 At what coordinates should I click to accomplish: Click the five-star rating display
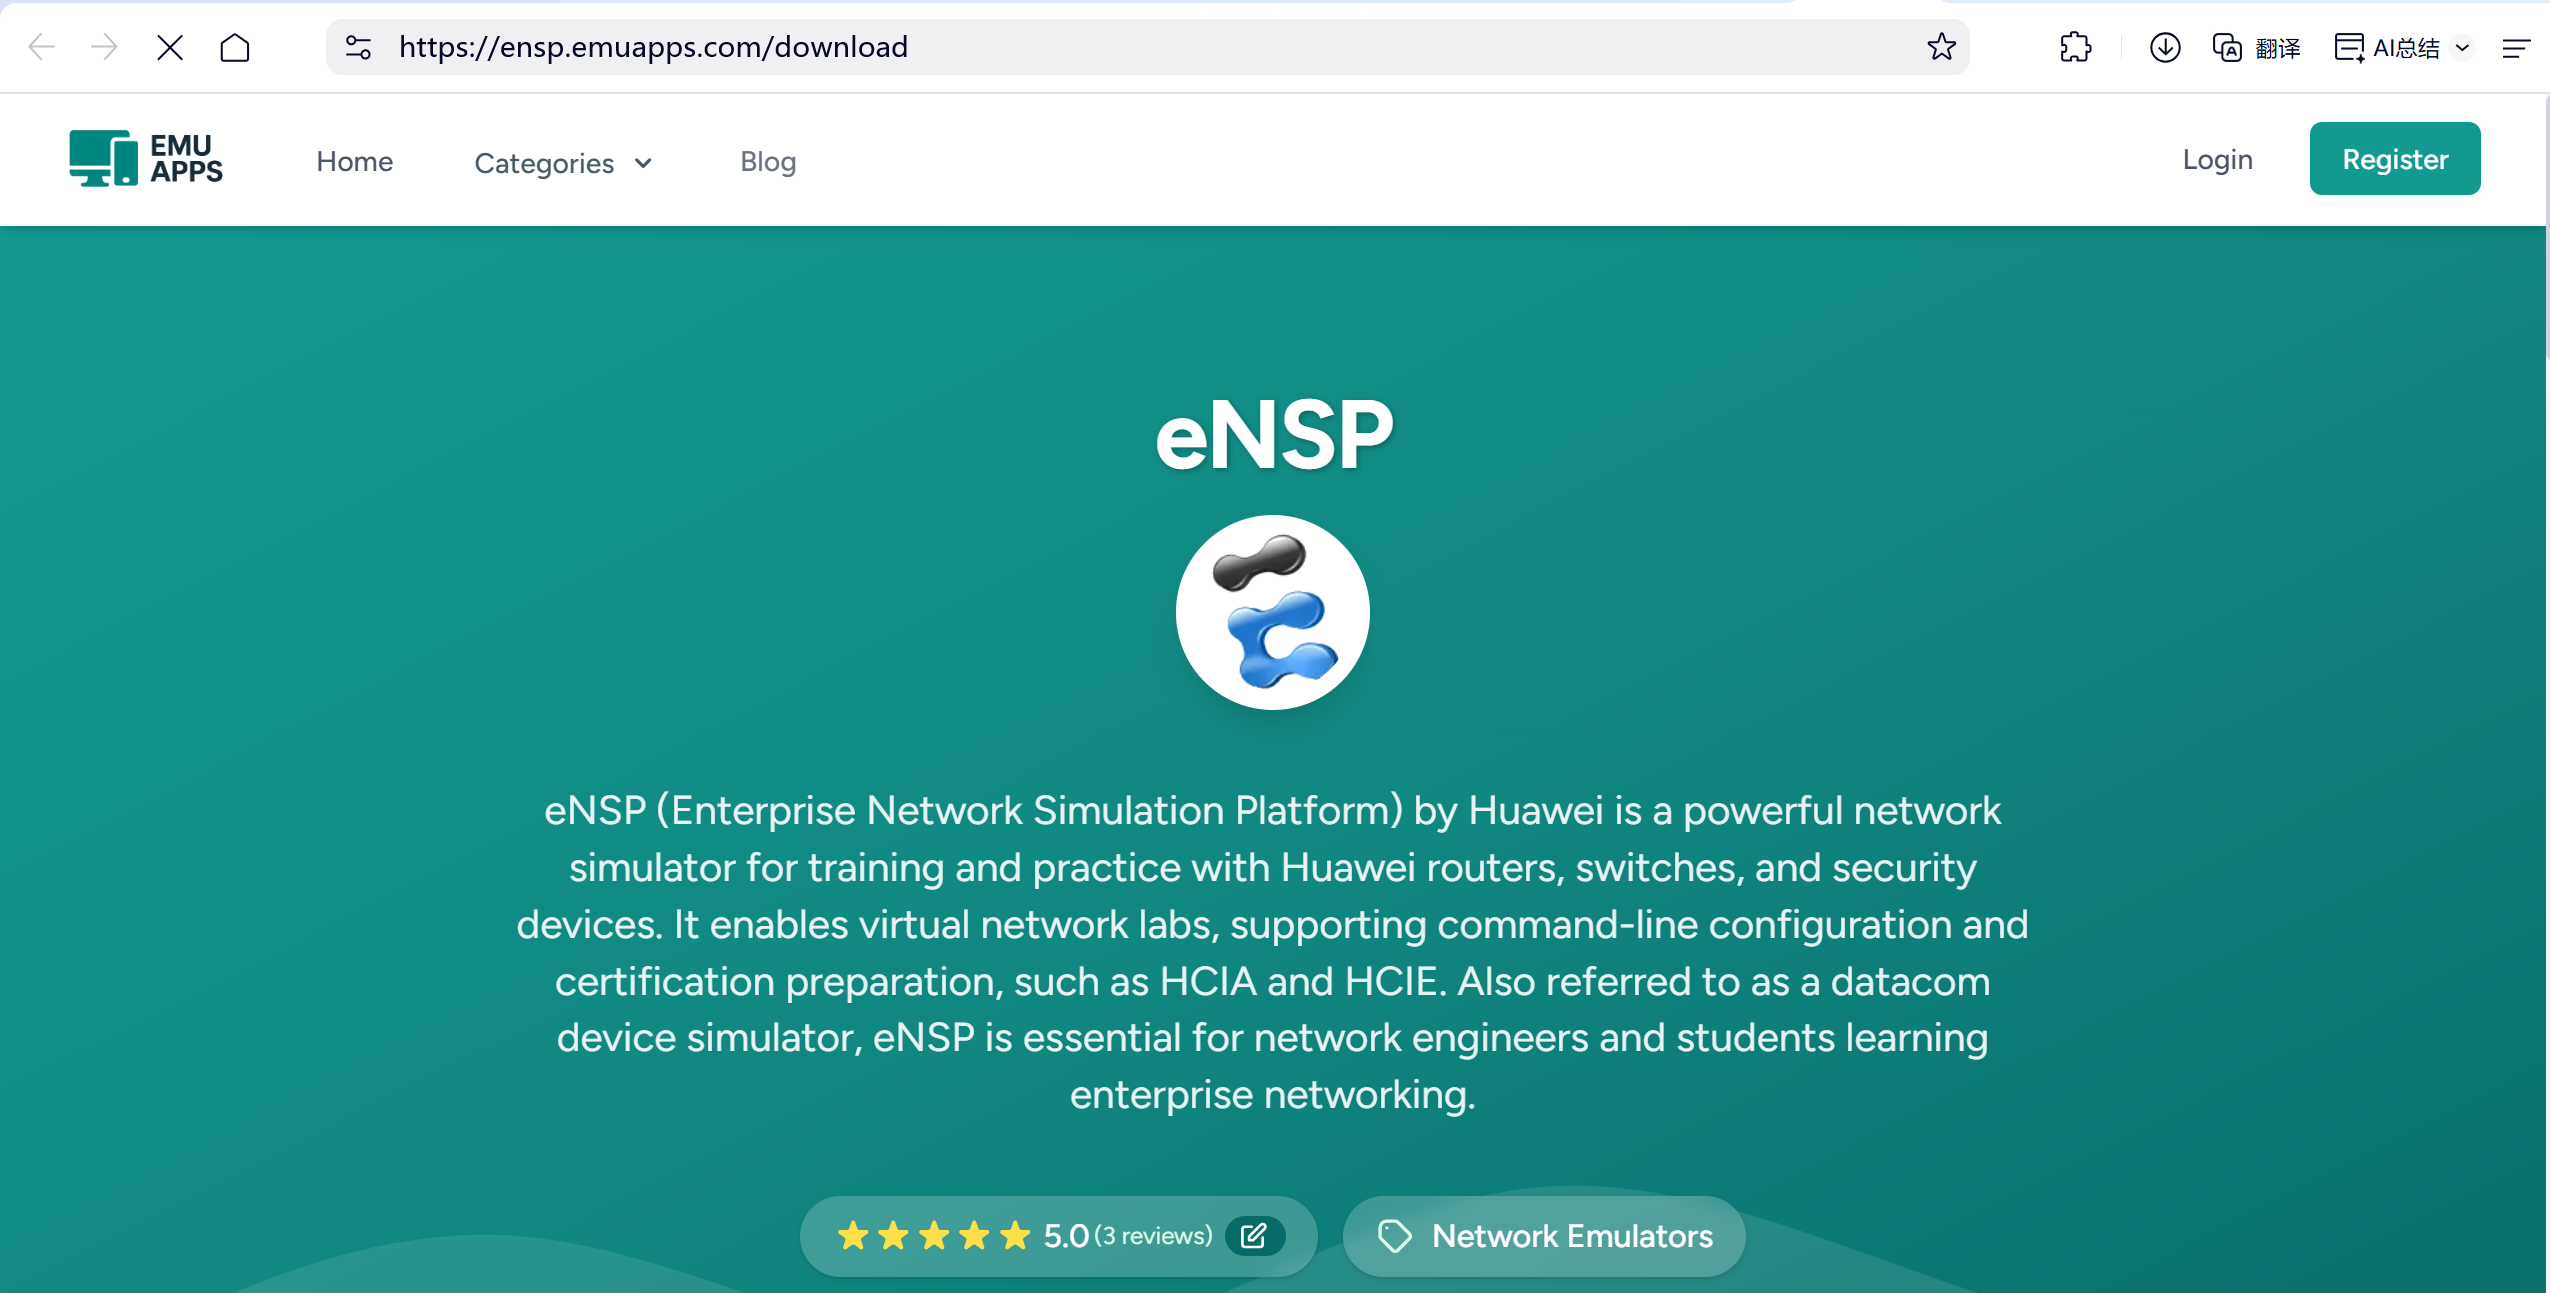coord(933,1236)
